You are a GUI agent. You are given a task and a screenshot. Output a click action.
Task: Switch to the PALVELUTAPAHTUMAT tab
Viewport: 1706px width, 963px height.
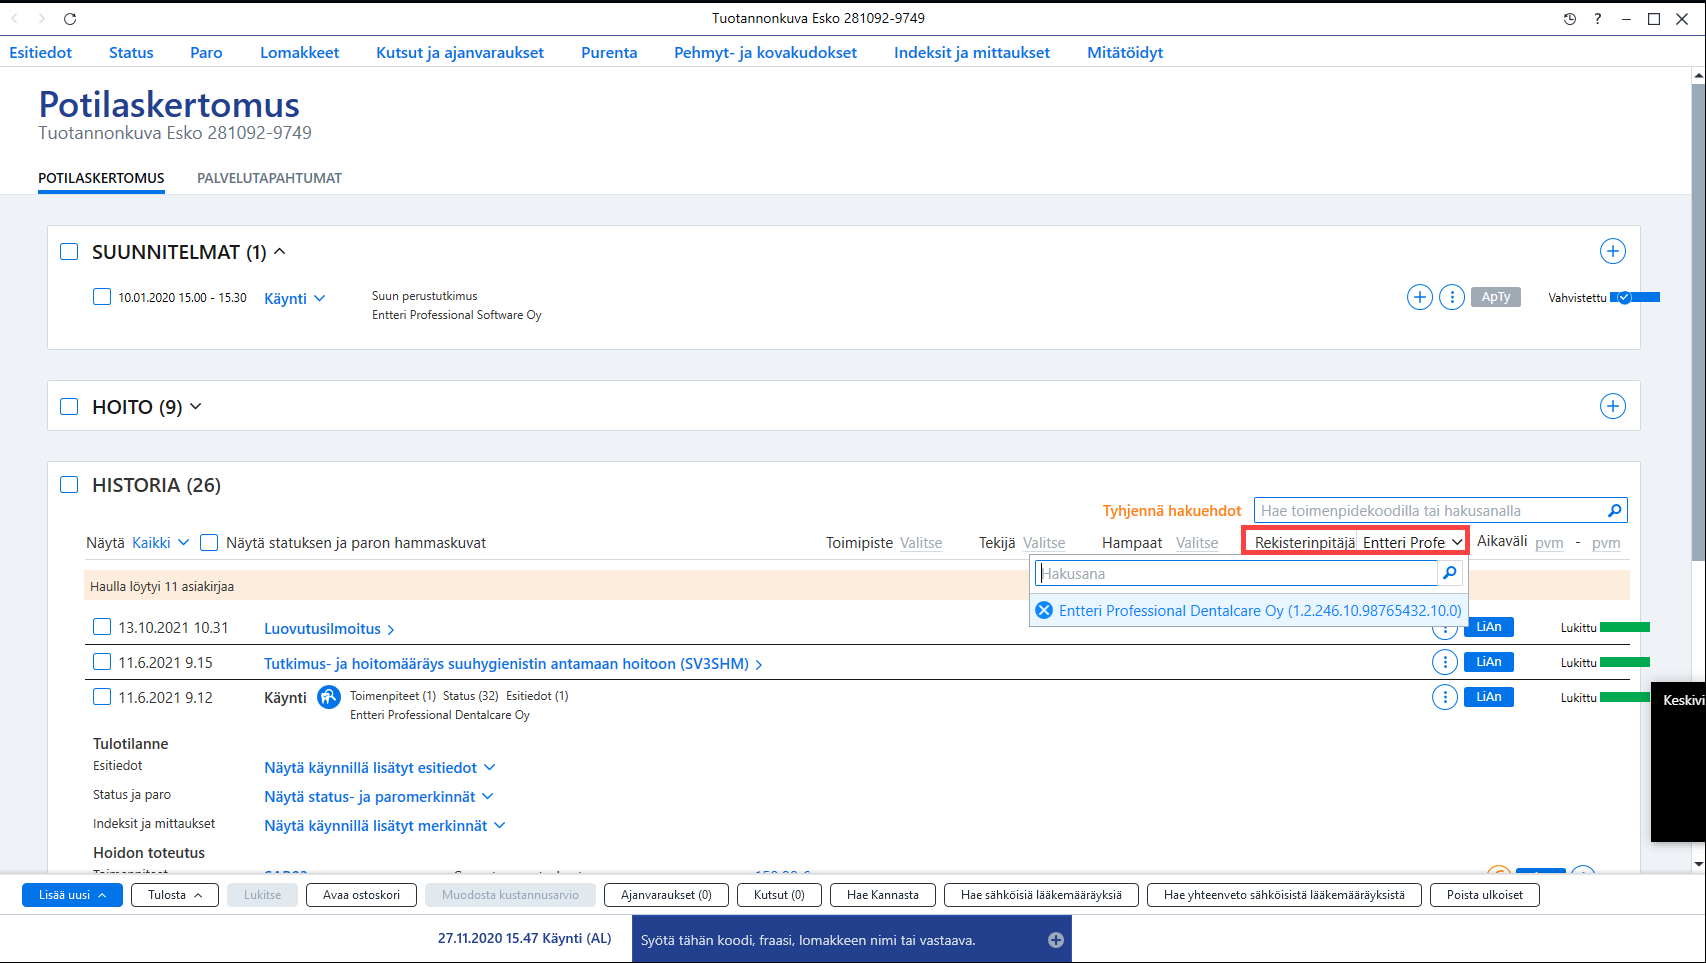coord(269,178)
